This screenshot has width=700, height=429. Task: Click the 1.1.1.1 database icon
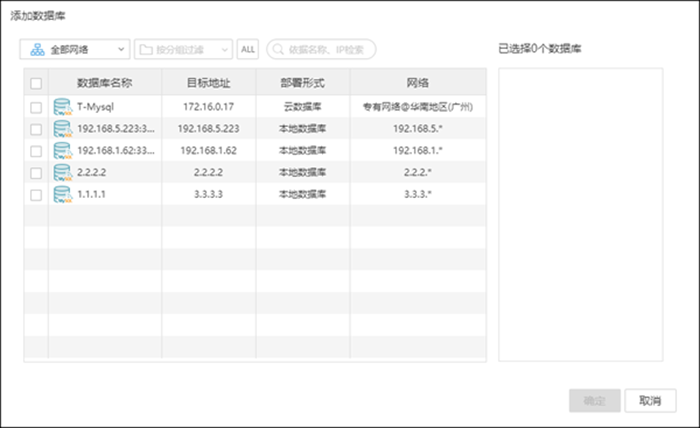[63, 195]
